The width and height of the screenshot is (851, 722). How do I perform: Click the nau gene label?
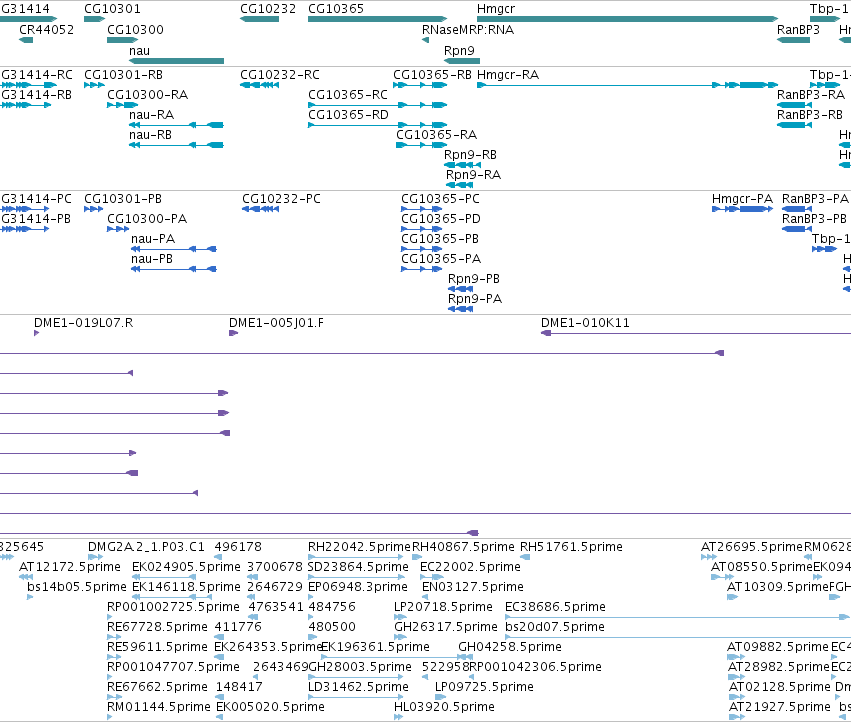tap(139, 50)
